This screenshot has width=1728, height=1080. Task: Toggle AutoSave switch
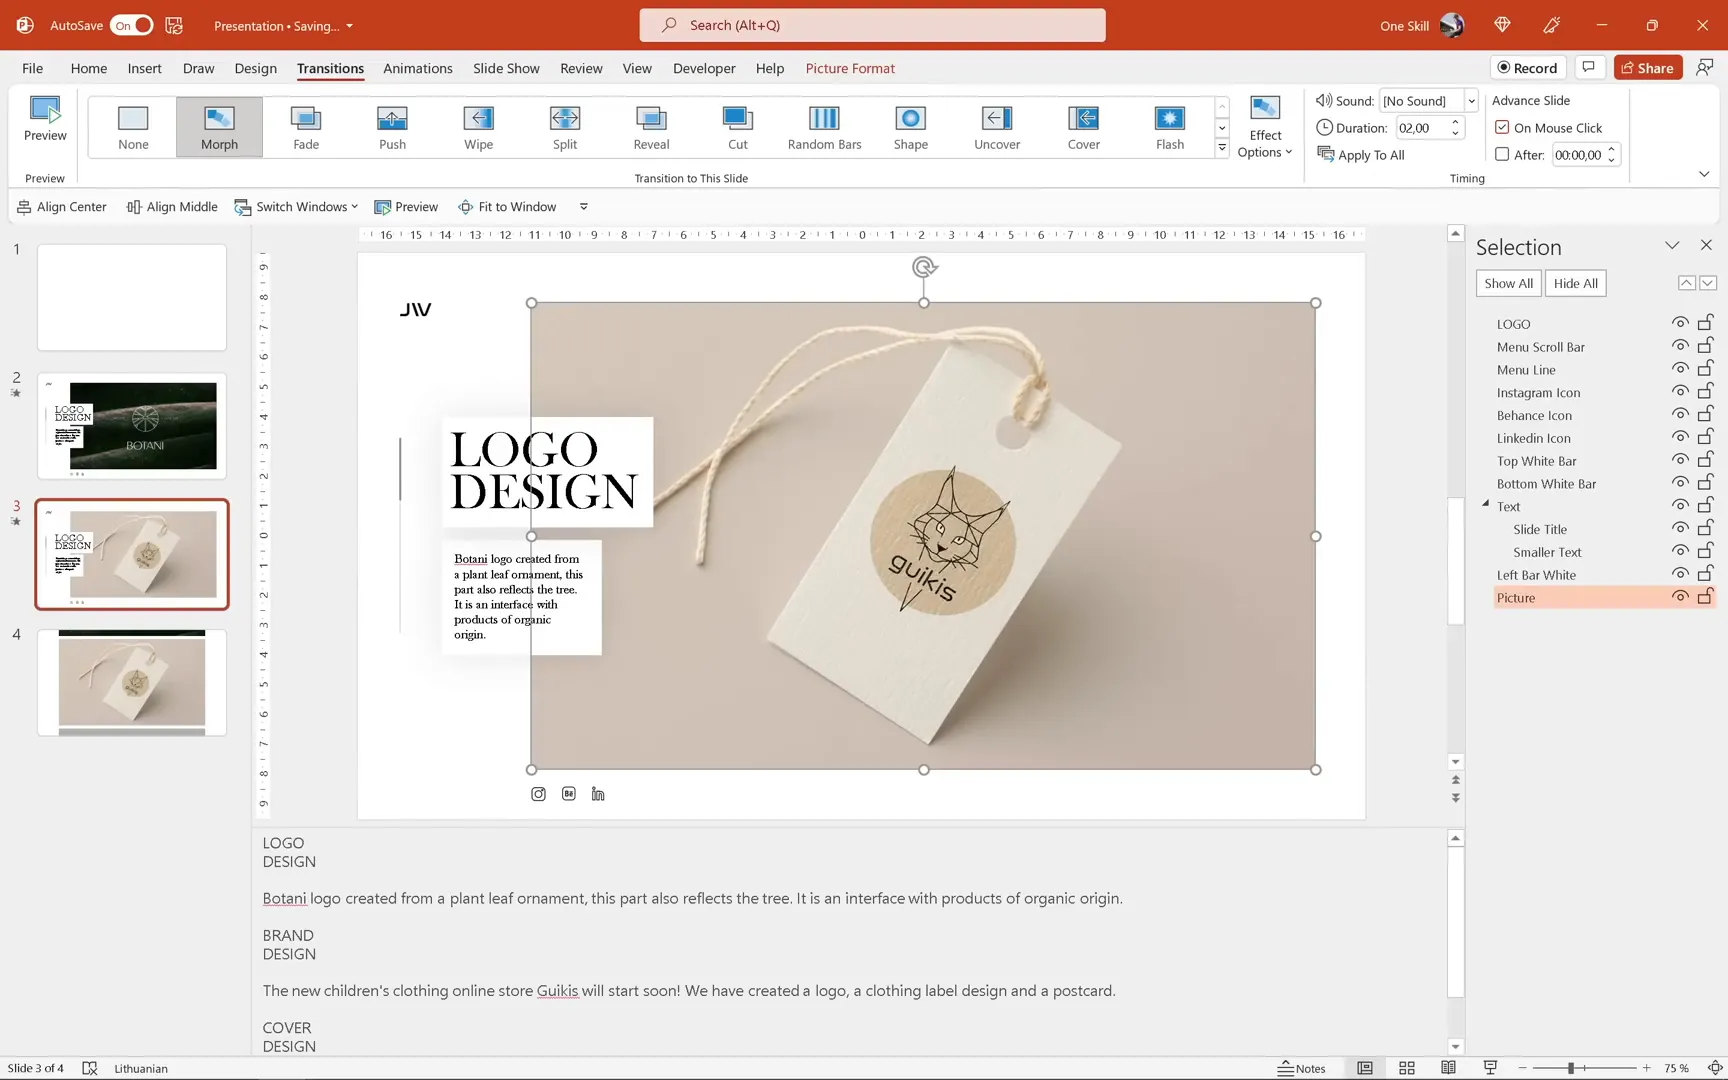pos(131,25)
